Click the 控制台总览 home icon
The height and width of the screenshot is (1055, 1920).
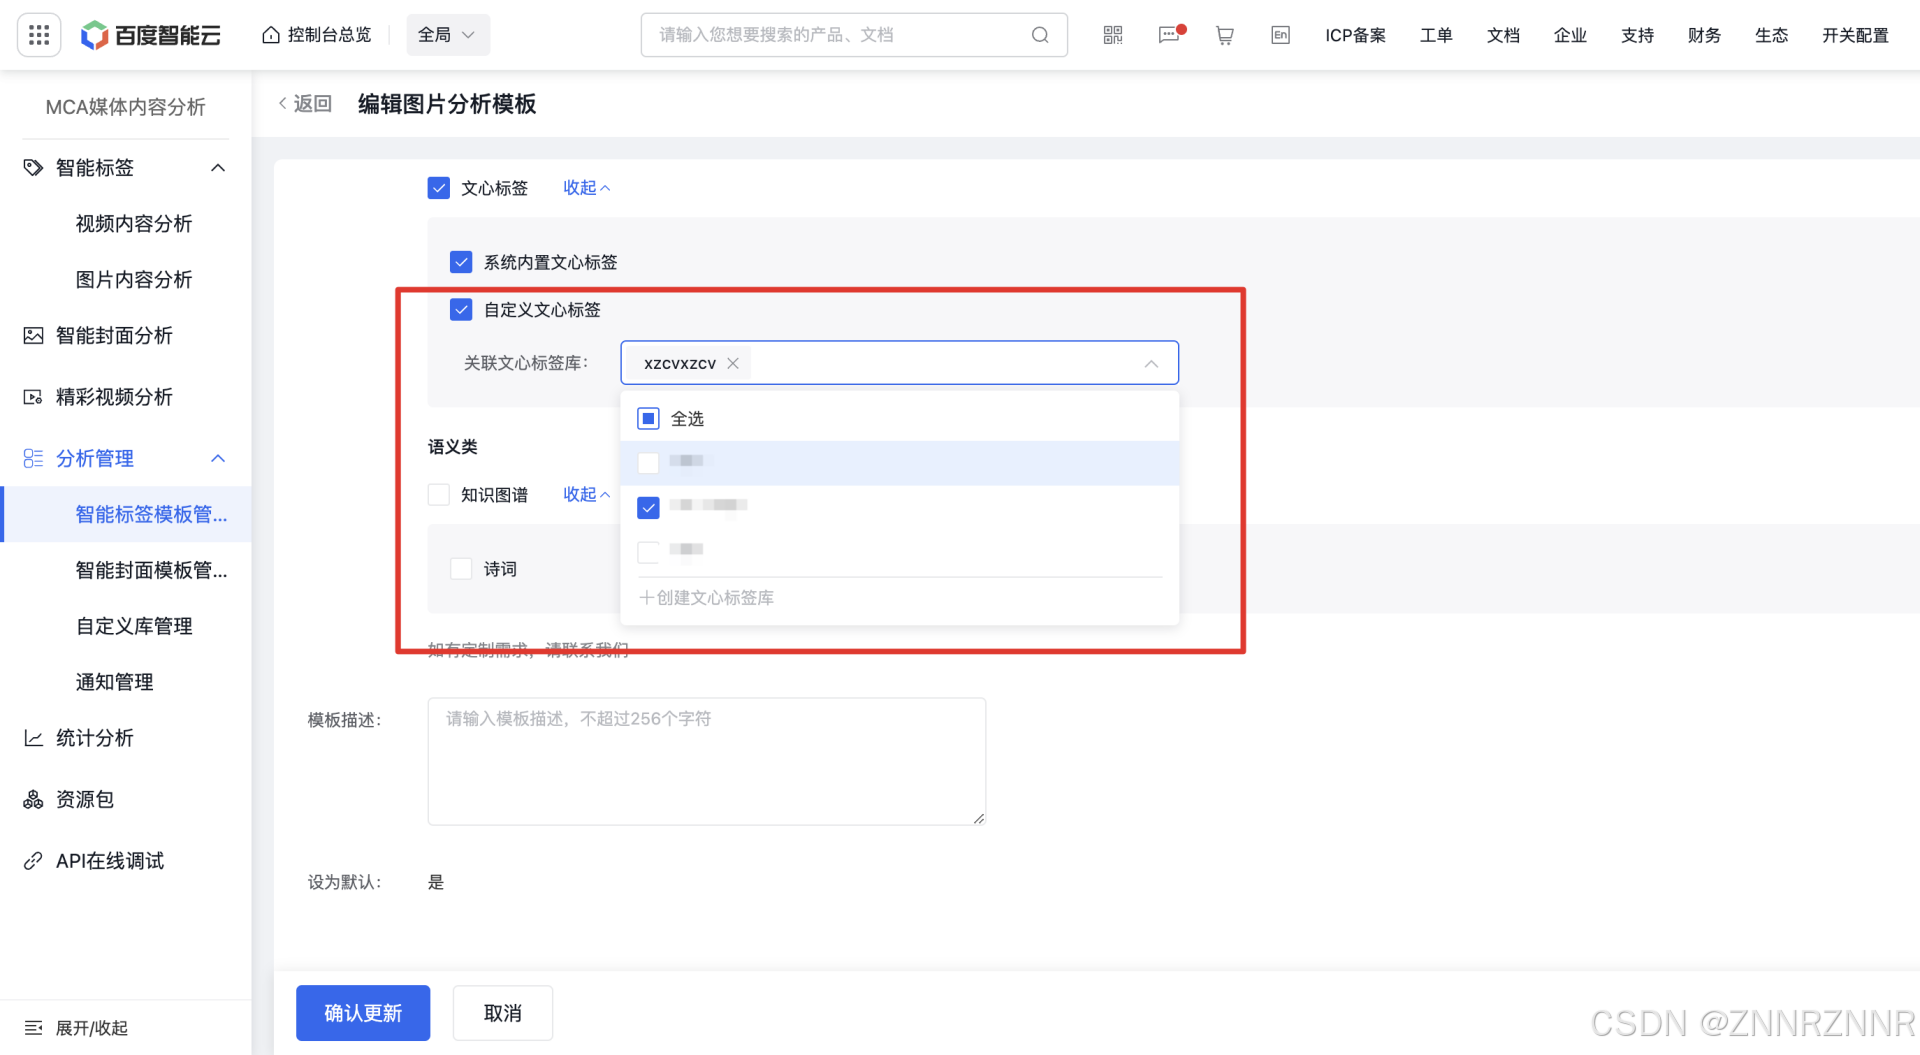(x=271, y=35)
